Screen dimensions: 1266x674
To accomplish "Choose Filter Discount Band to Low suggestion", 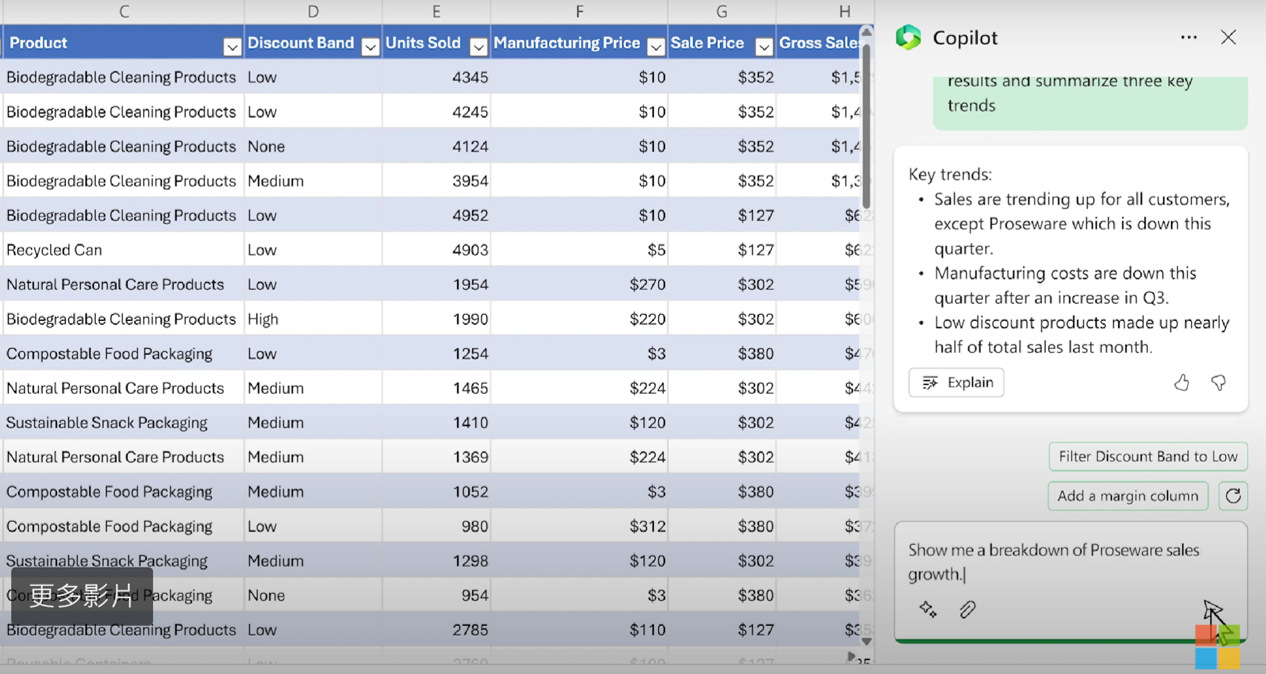I will [1147, 457].
